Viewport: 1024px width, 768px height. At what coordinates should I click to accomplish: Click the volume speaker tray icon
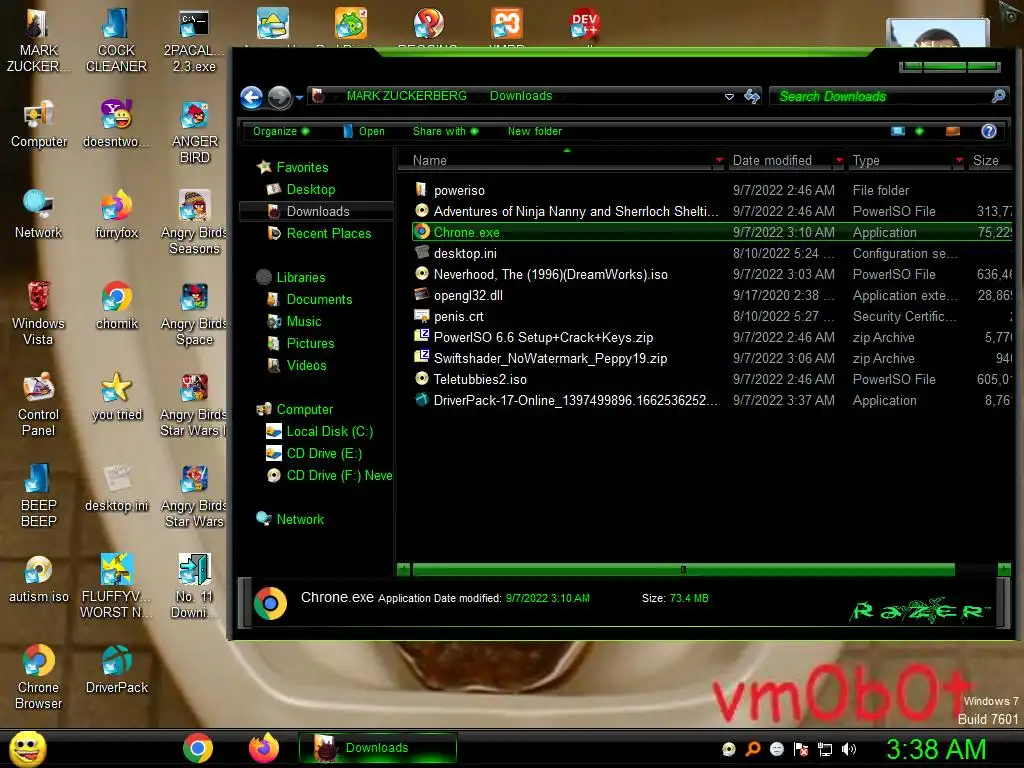[849, 749]
